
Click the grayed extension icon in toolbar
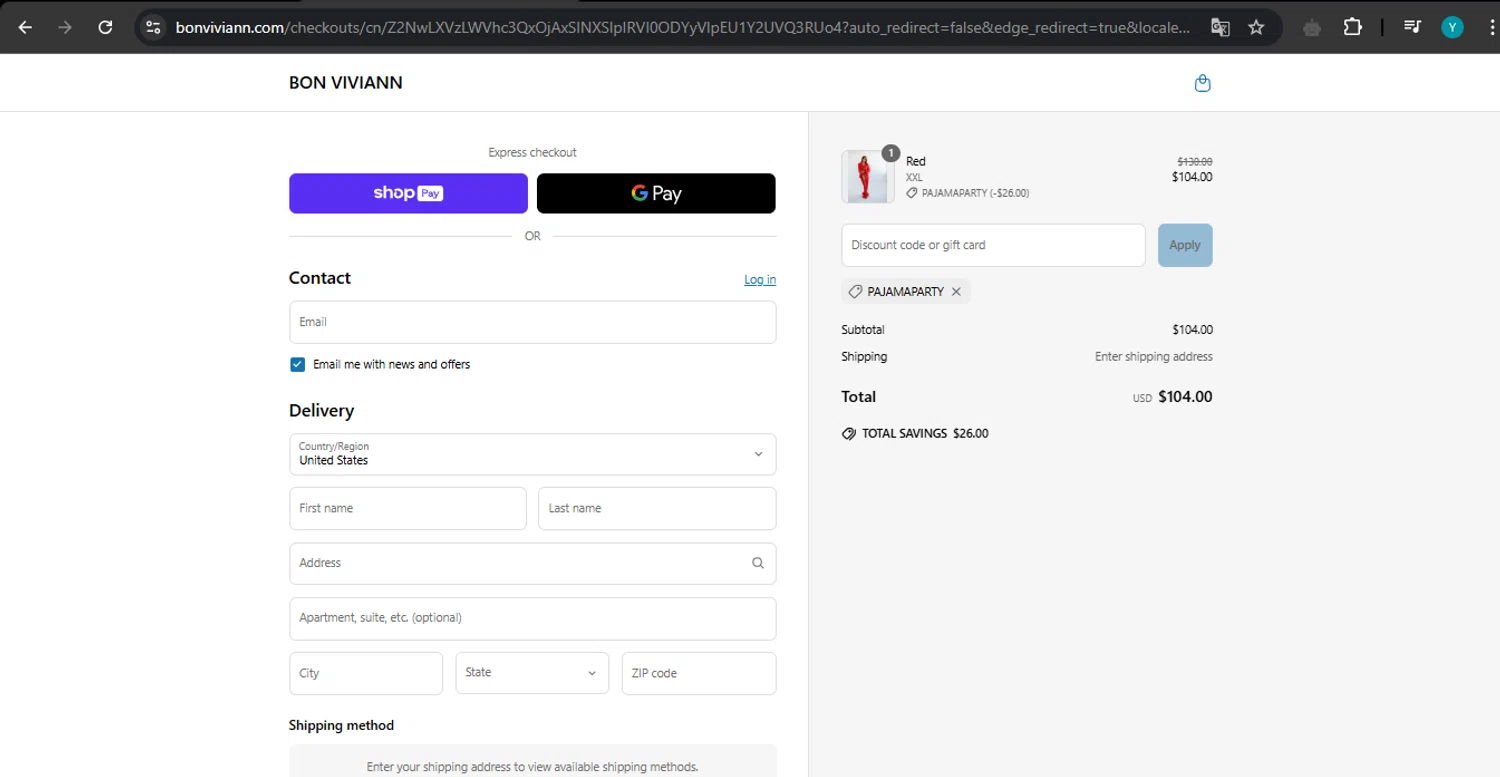1312,27
